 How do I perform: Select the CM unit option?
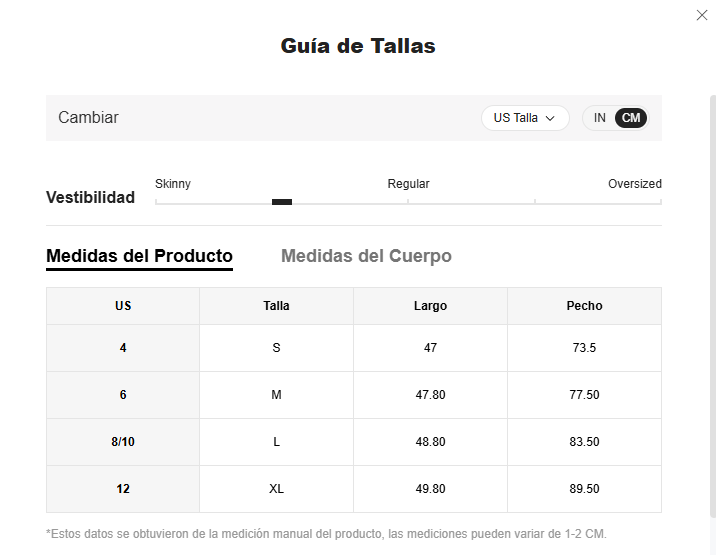631,118
